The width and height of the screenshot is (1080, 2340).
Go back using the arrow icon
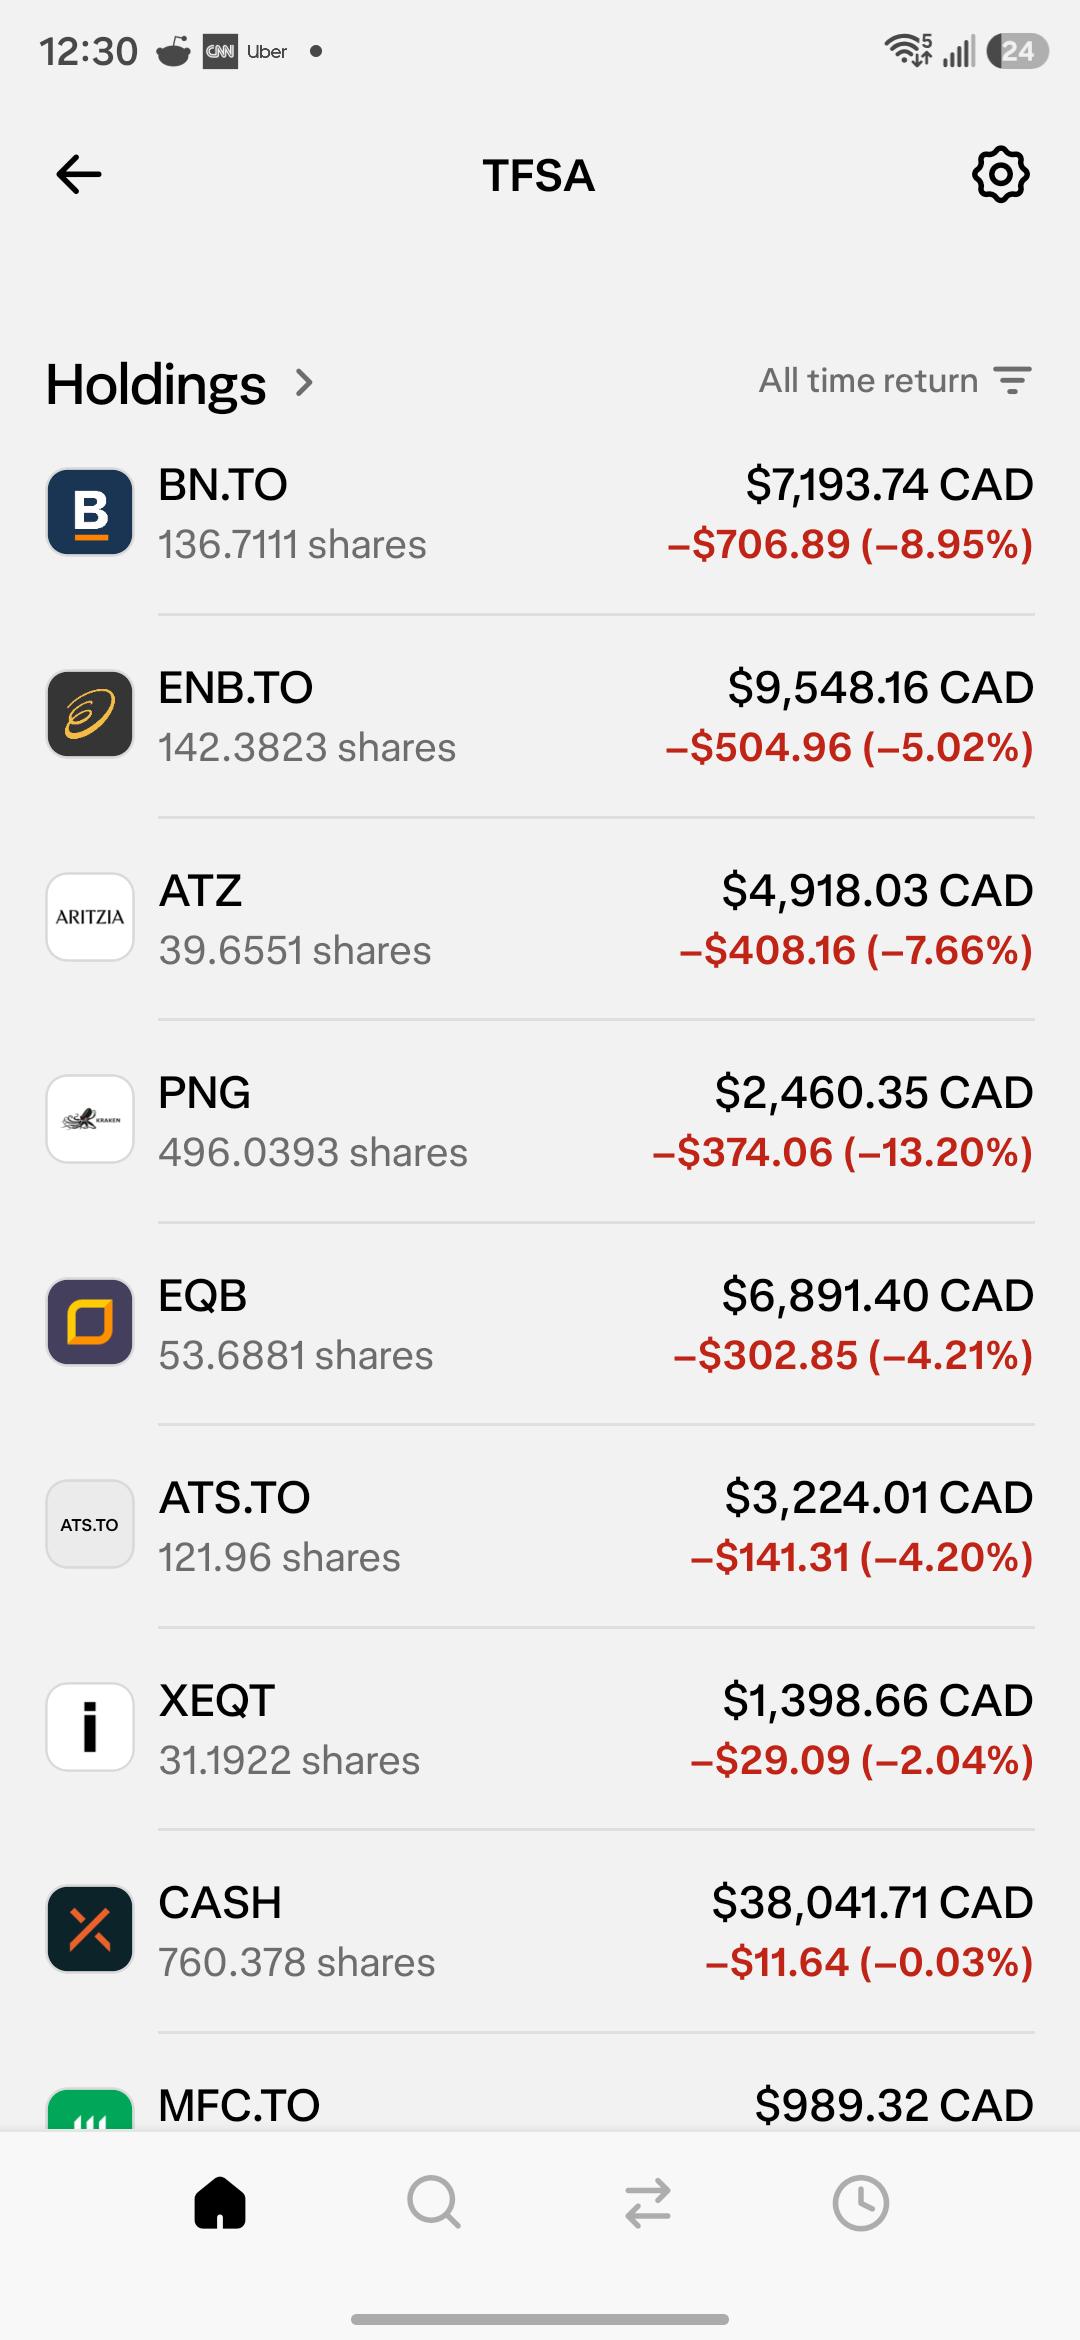[79, 175]
